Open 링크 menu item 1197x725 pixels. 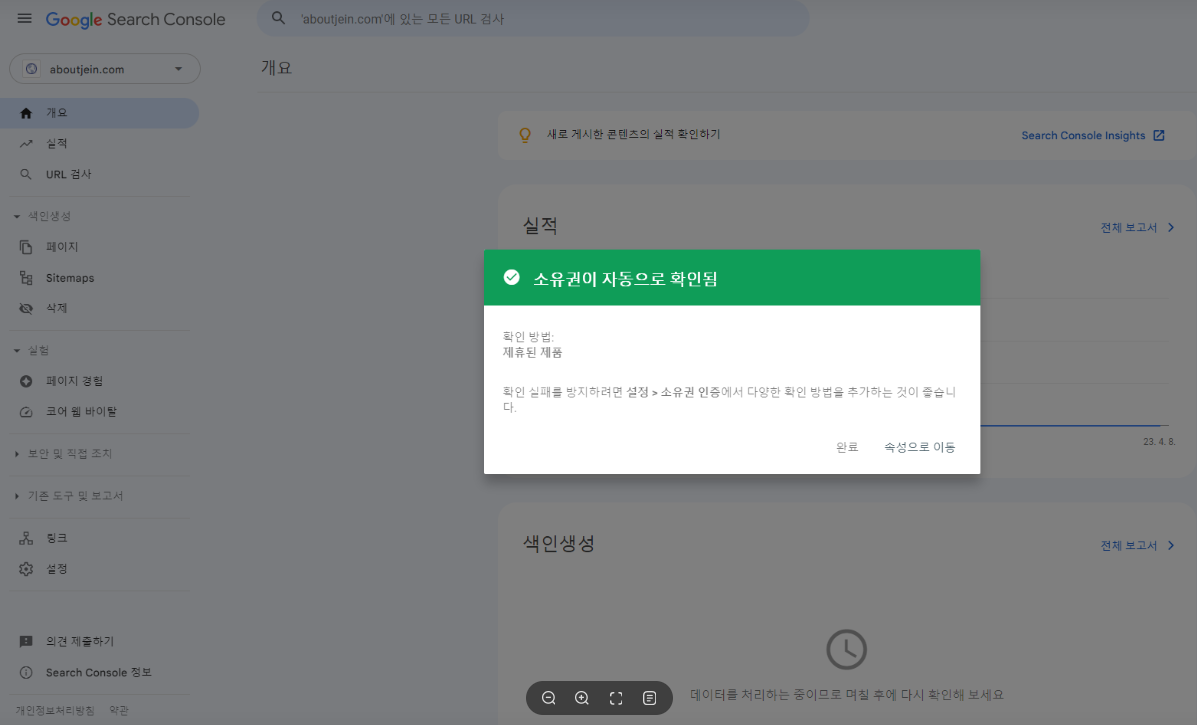coord(99,538)
